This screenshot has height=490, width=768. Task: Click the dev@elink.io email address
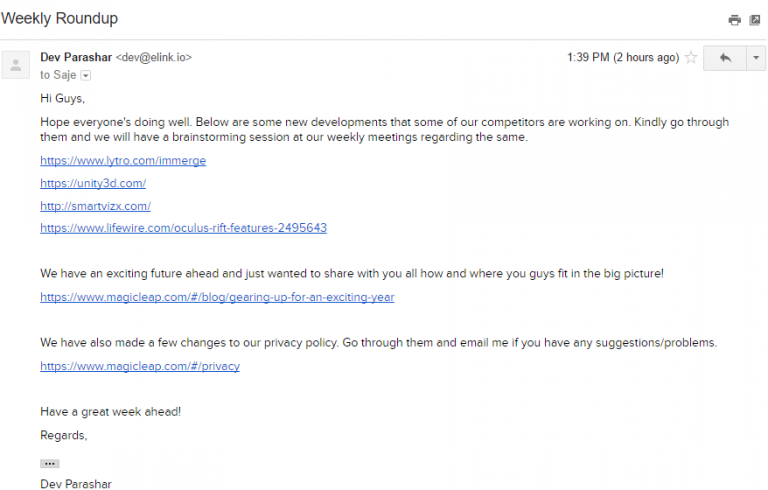tap(154, 57)
